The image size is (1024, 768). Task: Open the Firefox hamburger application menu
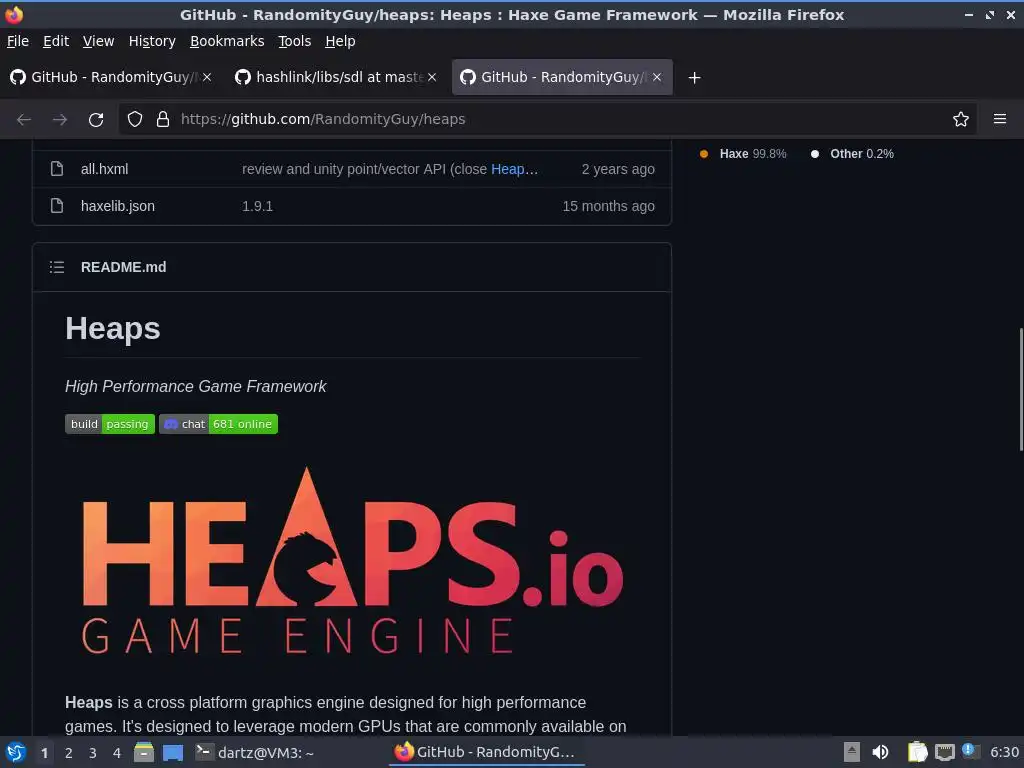click(x=1000, y=119)
